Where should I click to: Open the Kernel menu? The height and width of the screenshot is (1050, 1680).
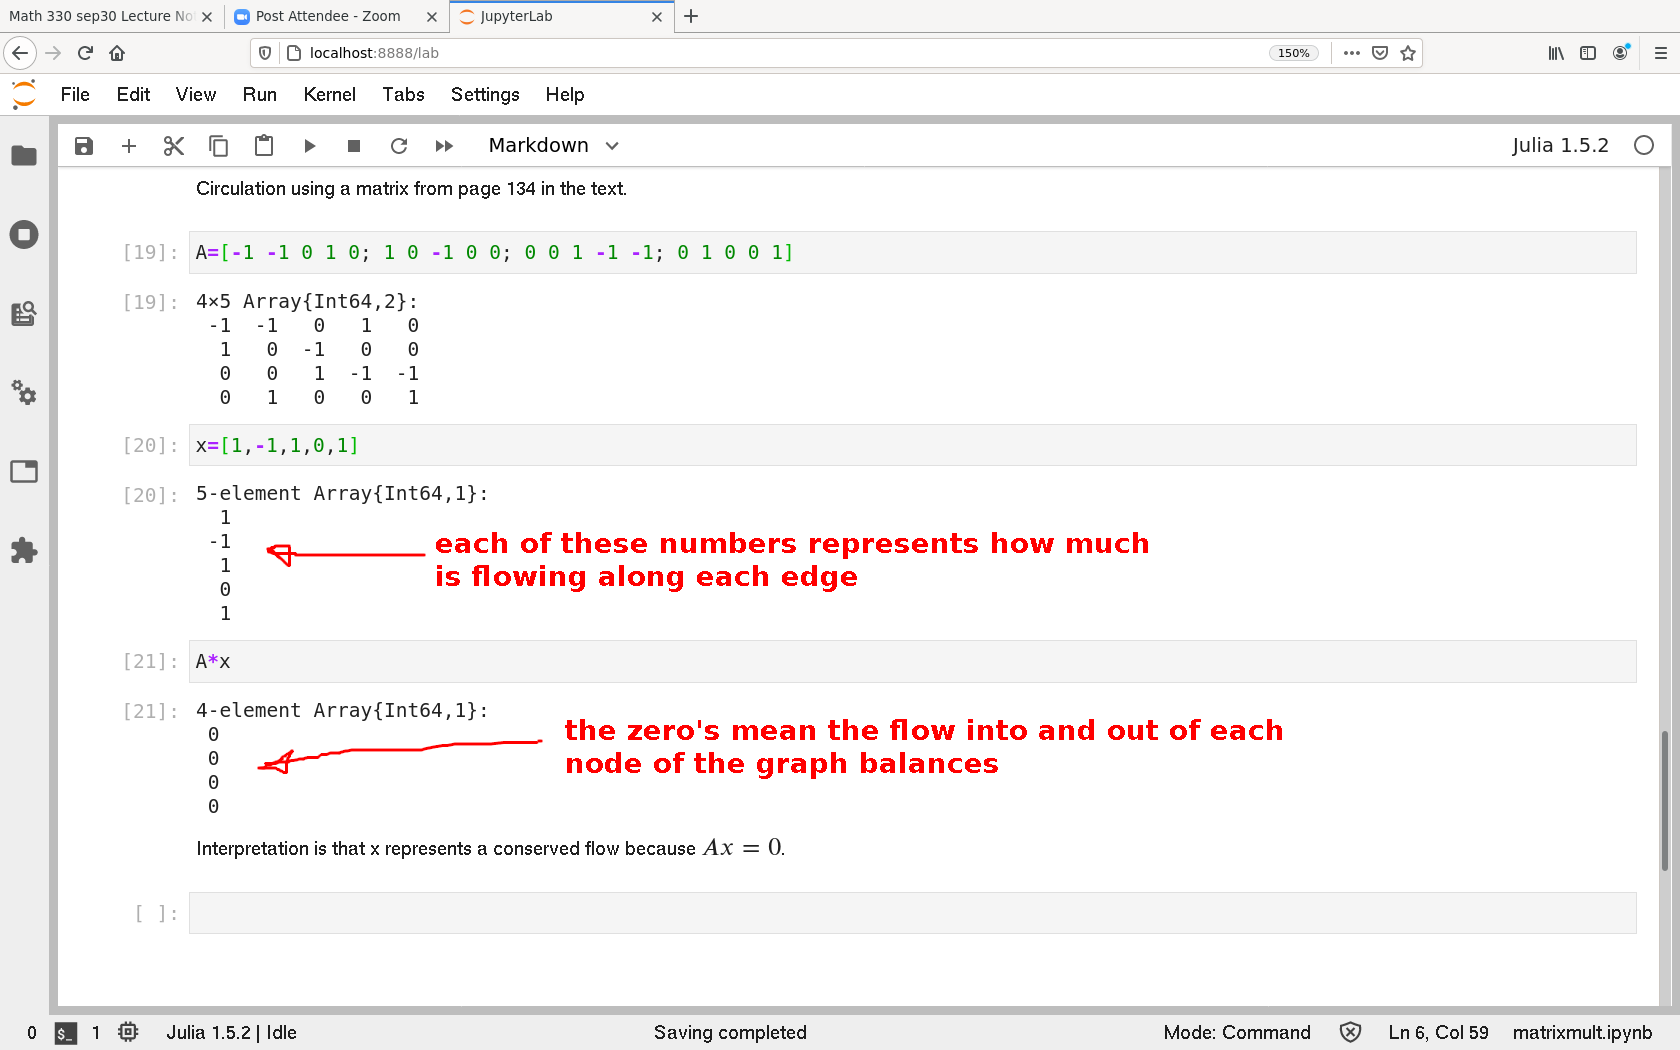coord(329,94)
